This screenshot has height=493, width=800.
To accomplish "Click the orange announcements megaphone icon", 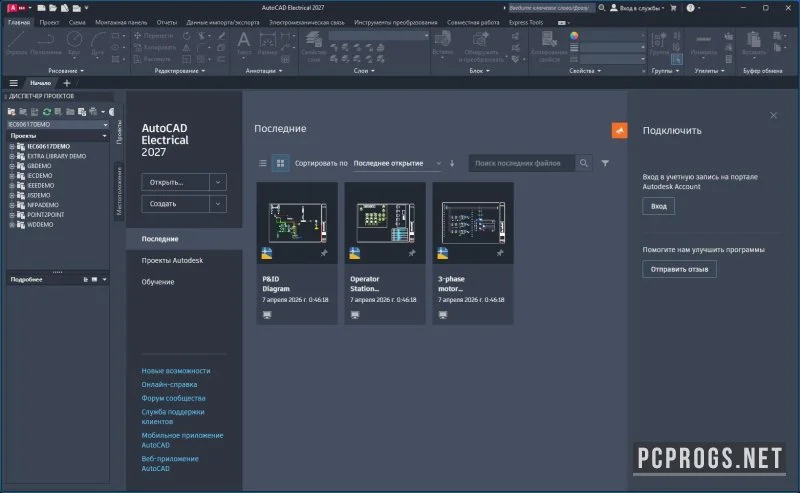I will (x=619, y=131).
